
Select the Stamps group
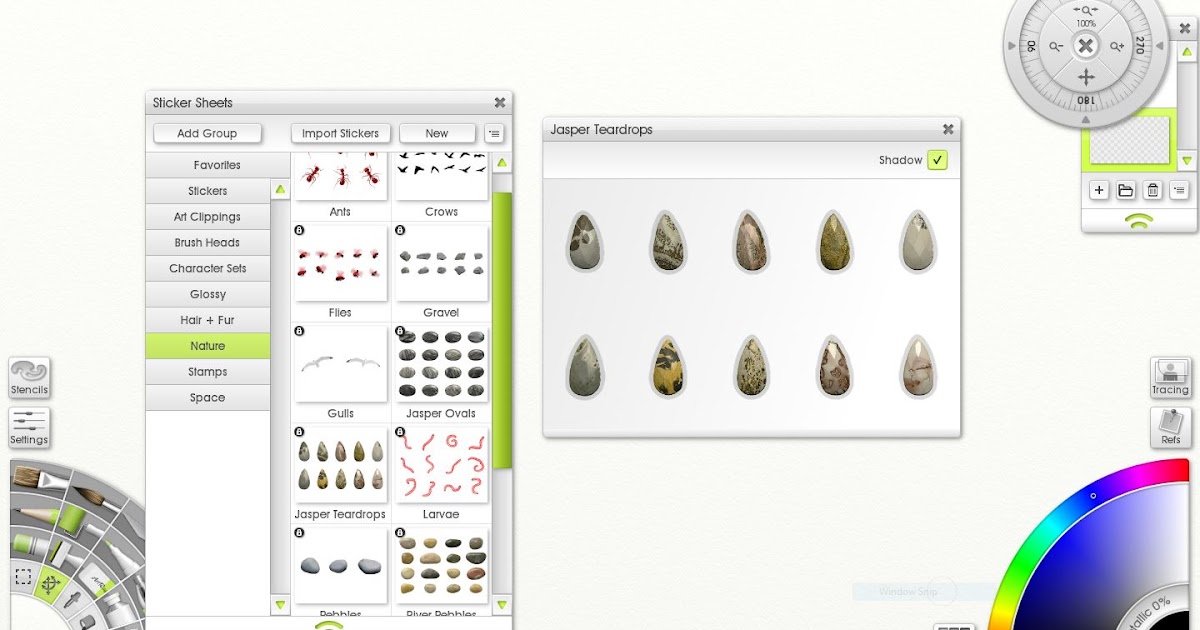208,372
